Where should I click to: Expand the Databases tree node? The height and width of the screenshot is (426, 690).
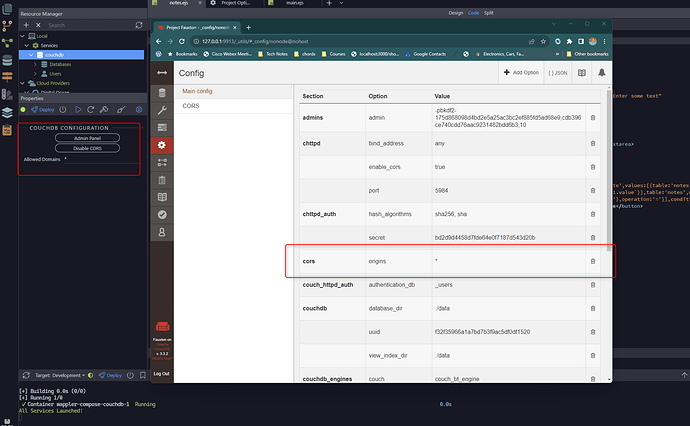tap(35, 64)
